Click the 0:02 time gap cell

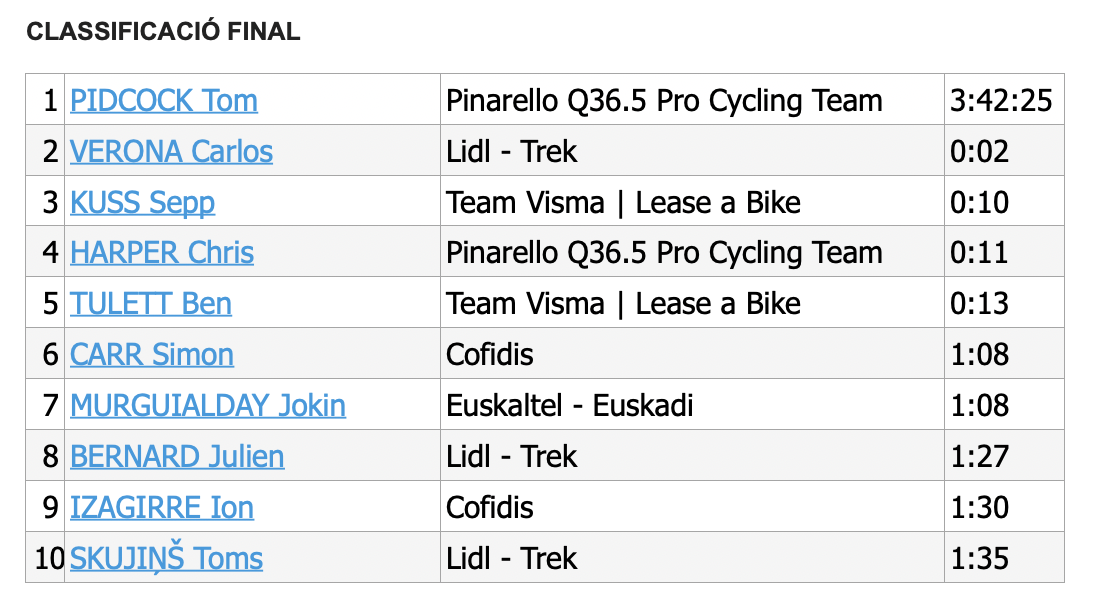point(1004,151)
